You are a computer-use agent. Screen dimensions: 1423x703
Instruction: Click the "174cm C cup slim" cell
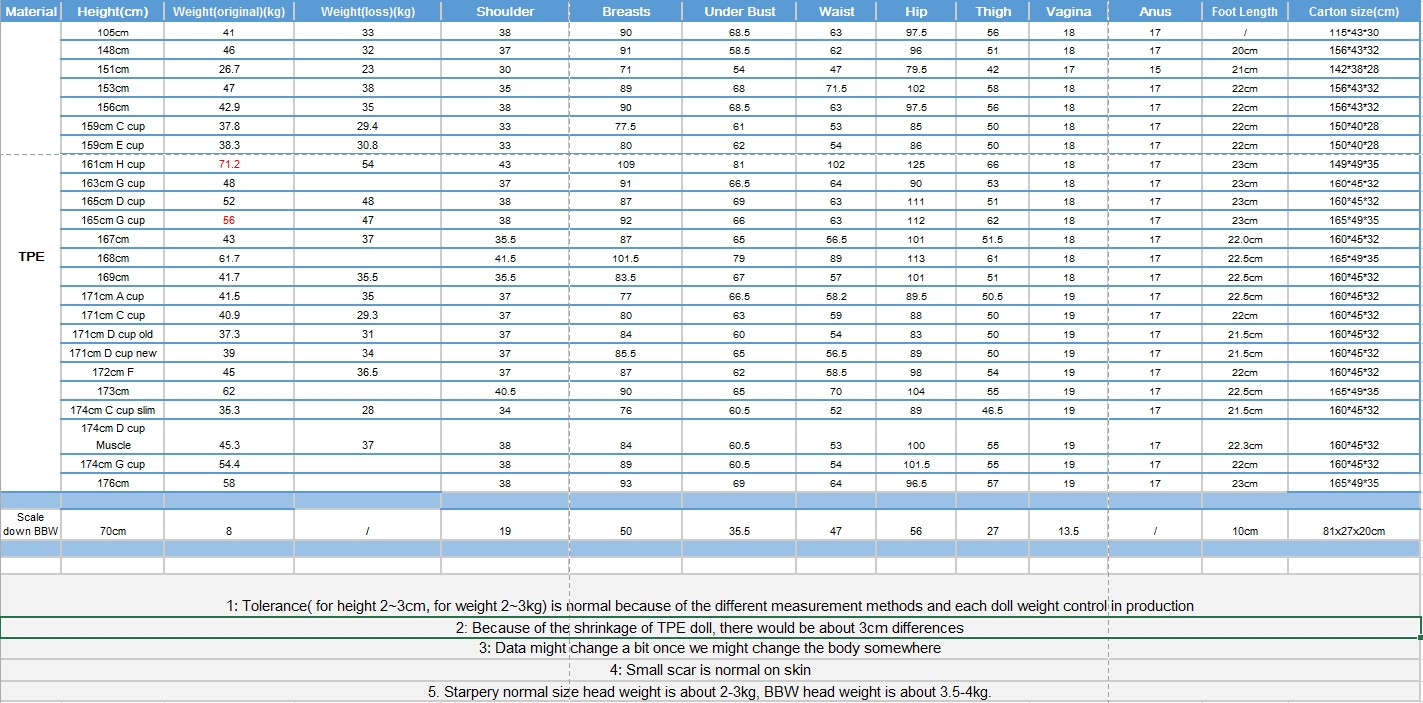coord(112,410)
